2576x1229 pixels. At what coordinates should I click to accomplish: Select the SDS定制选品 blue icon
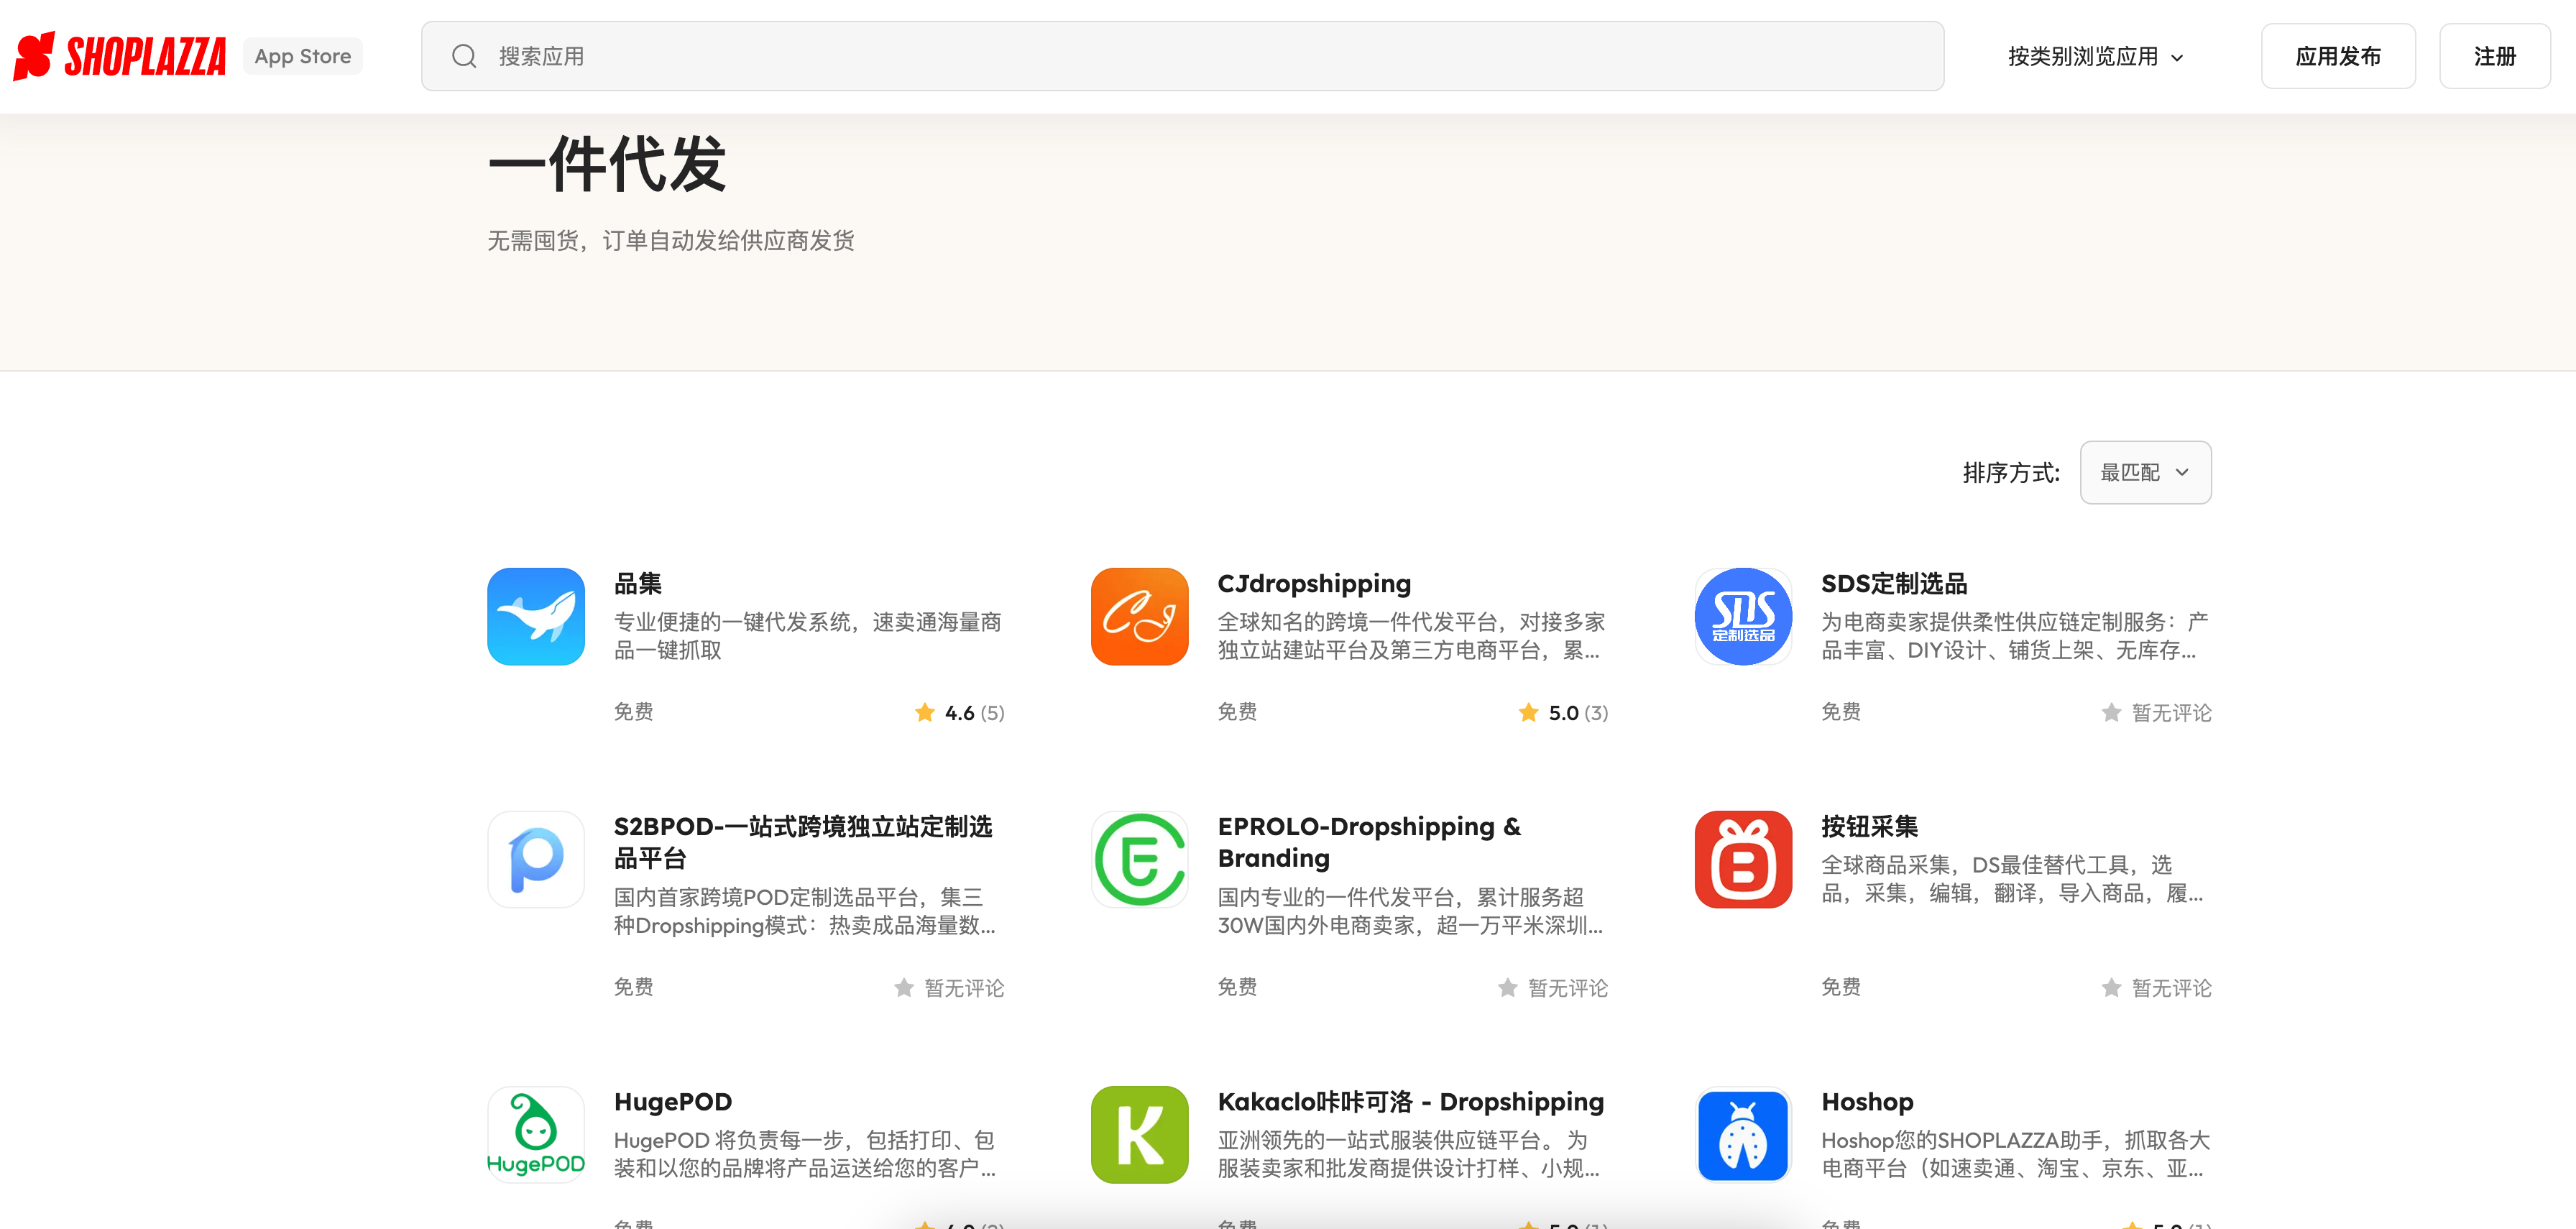click(x=1743, y=616)
